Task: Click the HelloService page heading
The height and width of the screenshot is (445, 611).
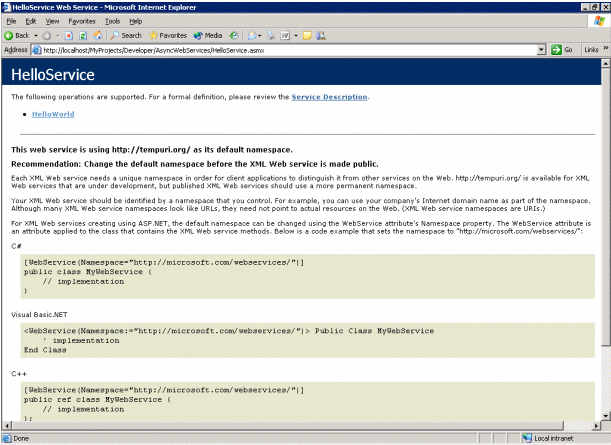Action: coord(53,74)
